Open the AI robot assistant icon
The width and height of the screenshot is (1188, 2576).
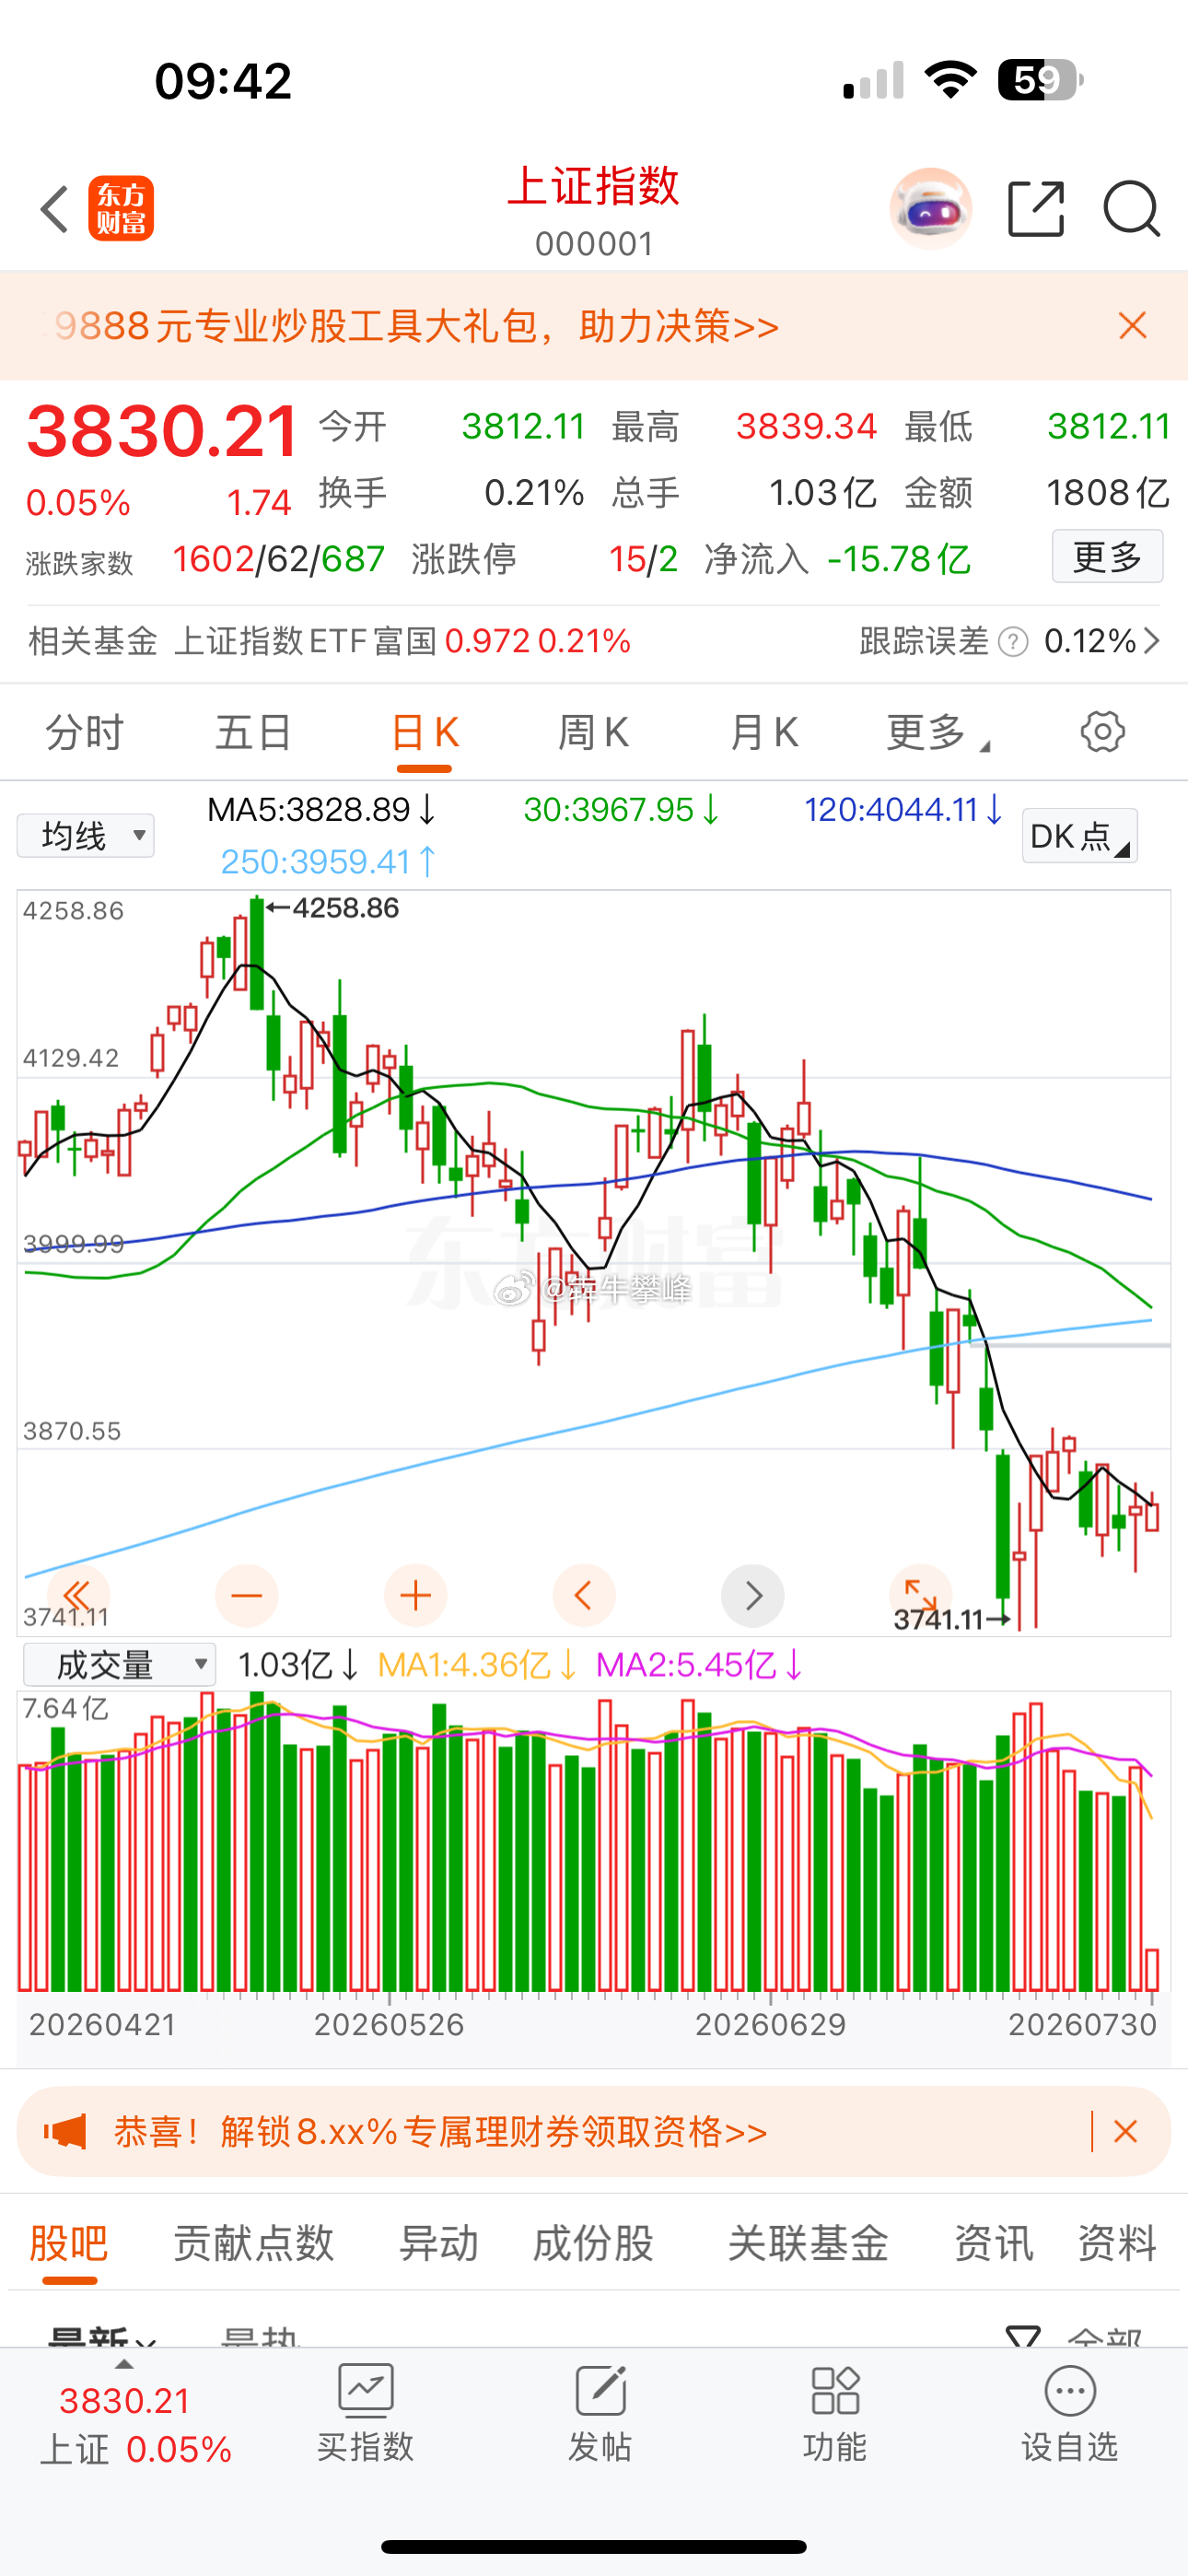coord(930,209)
